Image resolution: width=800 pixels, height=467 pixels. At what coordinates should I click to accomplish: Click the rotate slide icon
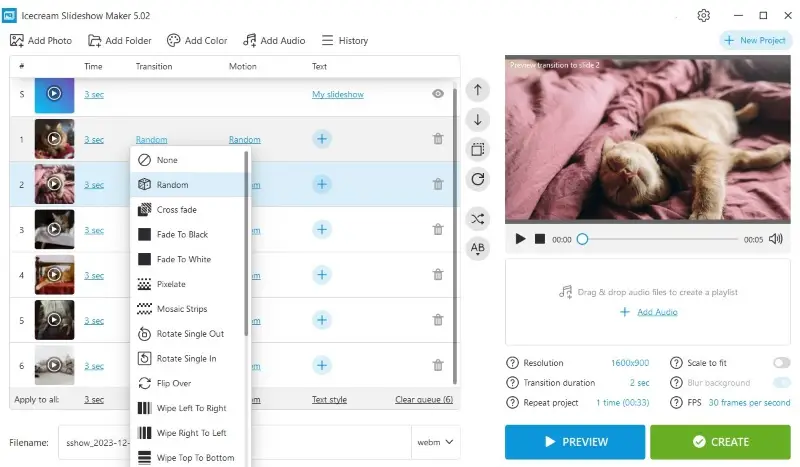[x=478, y=179]
